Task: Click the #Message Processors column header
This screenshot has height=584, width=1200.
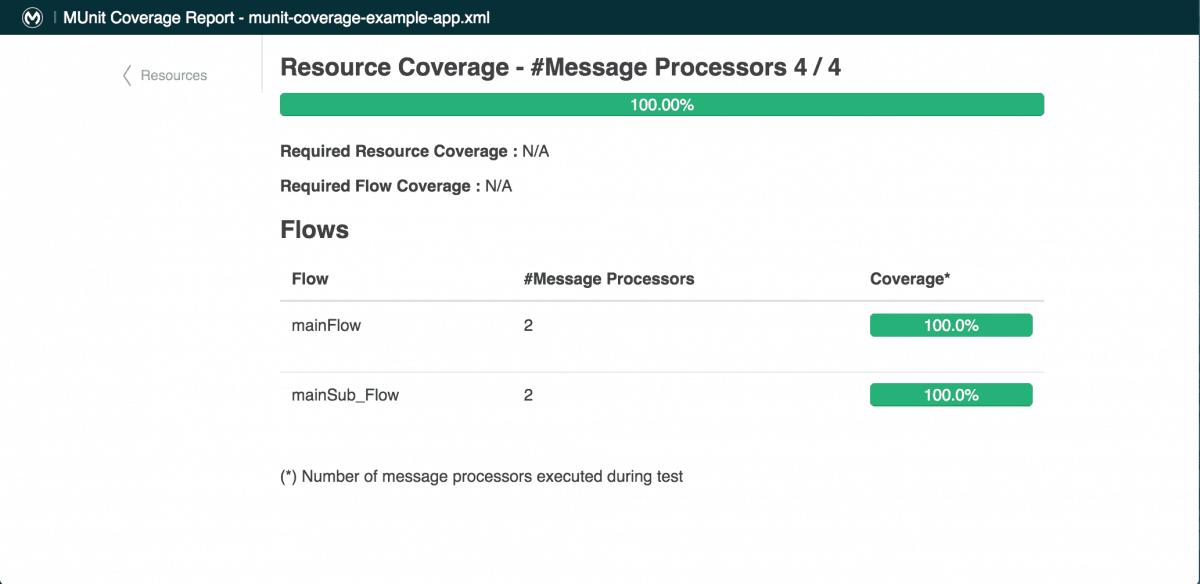Action: [x=609, y=279]
